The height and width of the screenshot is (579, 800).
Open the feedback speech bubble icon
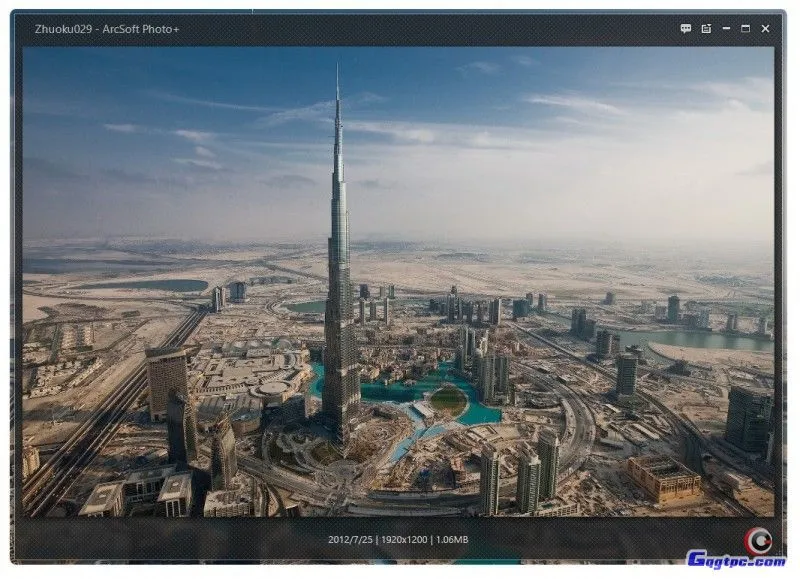(x=685, y=29)
